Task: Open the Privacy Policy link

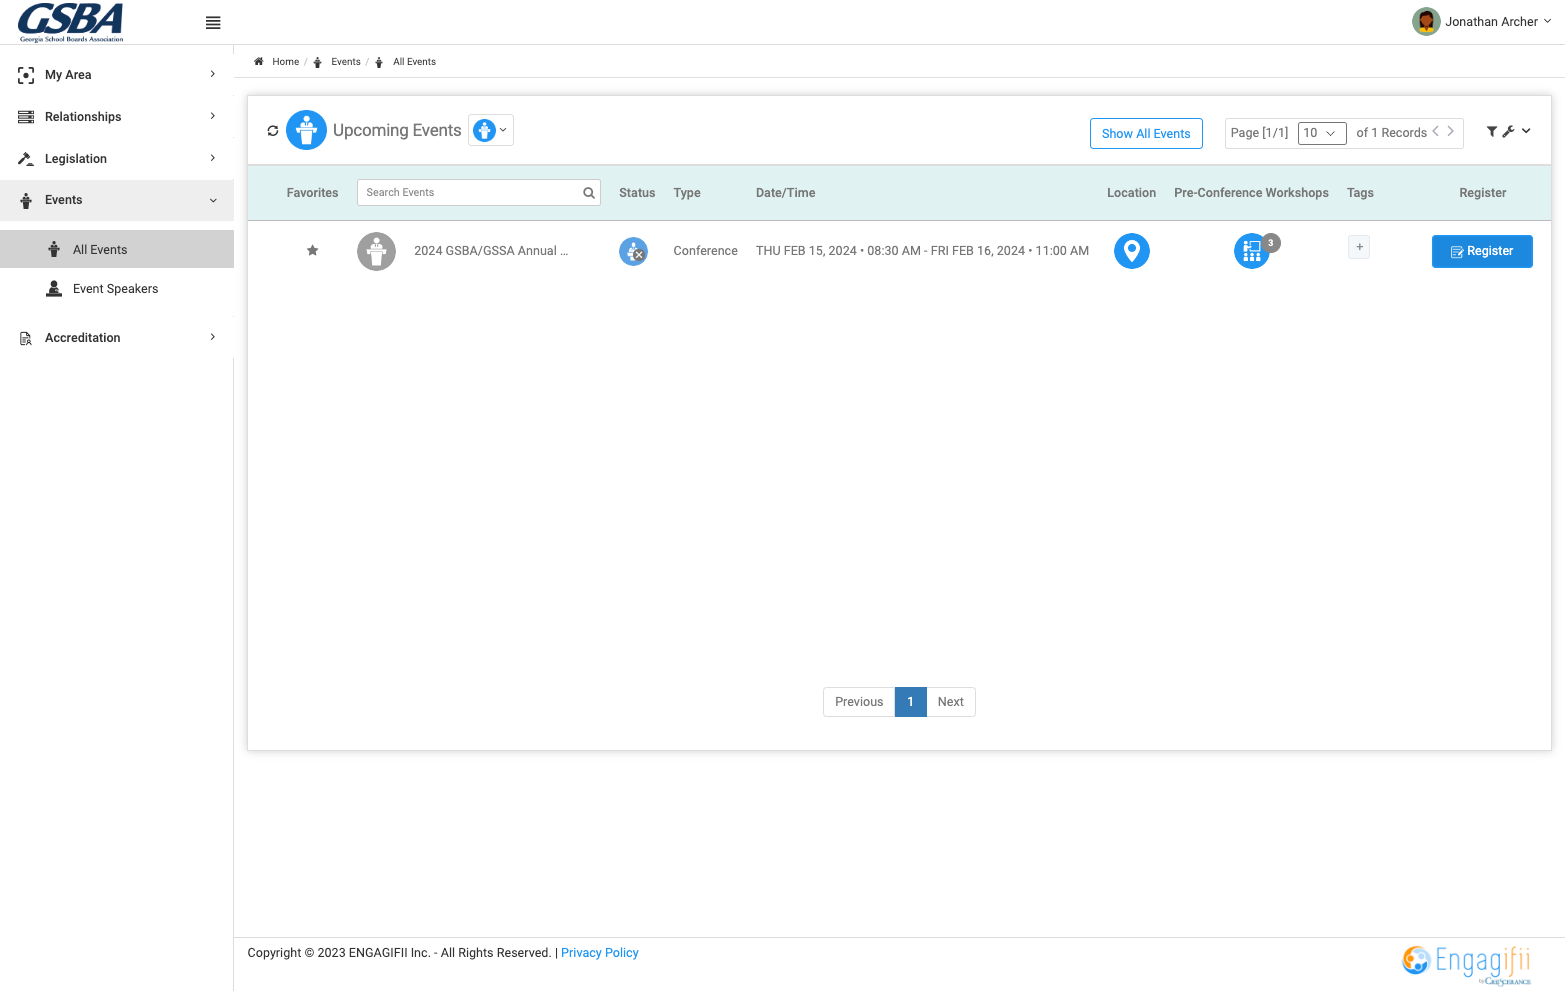Action: pos(600,953)
